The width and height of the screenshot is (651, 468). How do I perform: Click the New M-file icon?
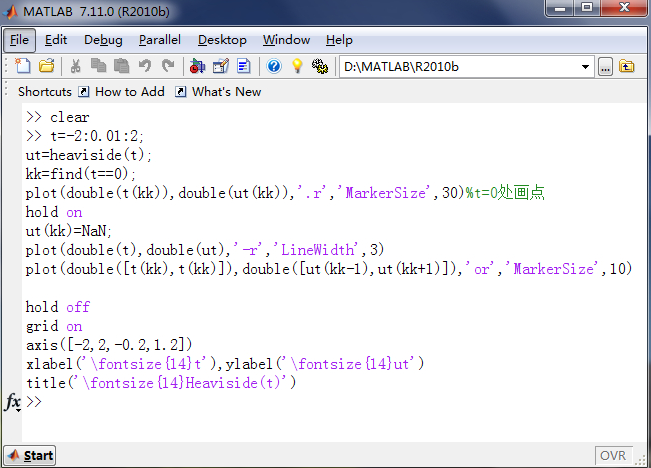point(22,66)
